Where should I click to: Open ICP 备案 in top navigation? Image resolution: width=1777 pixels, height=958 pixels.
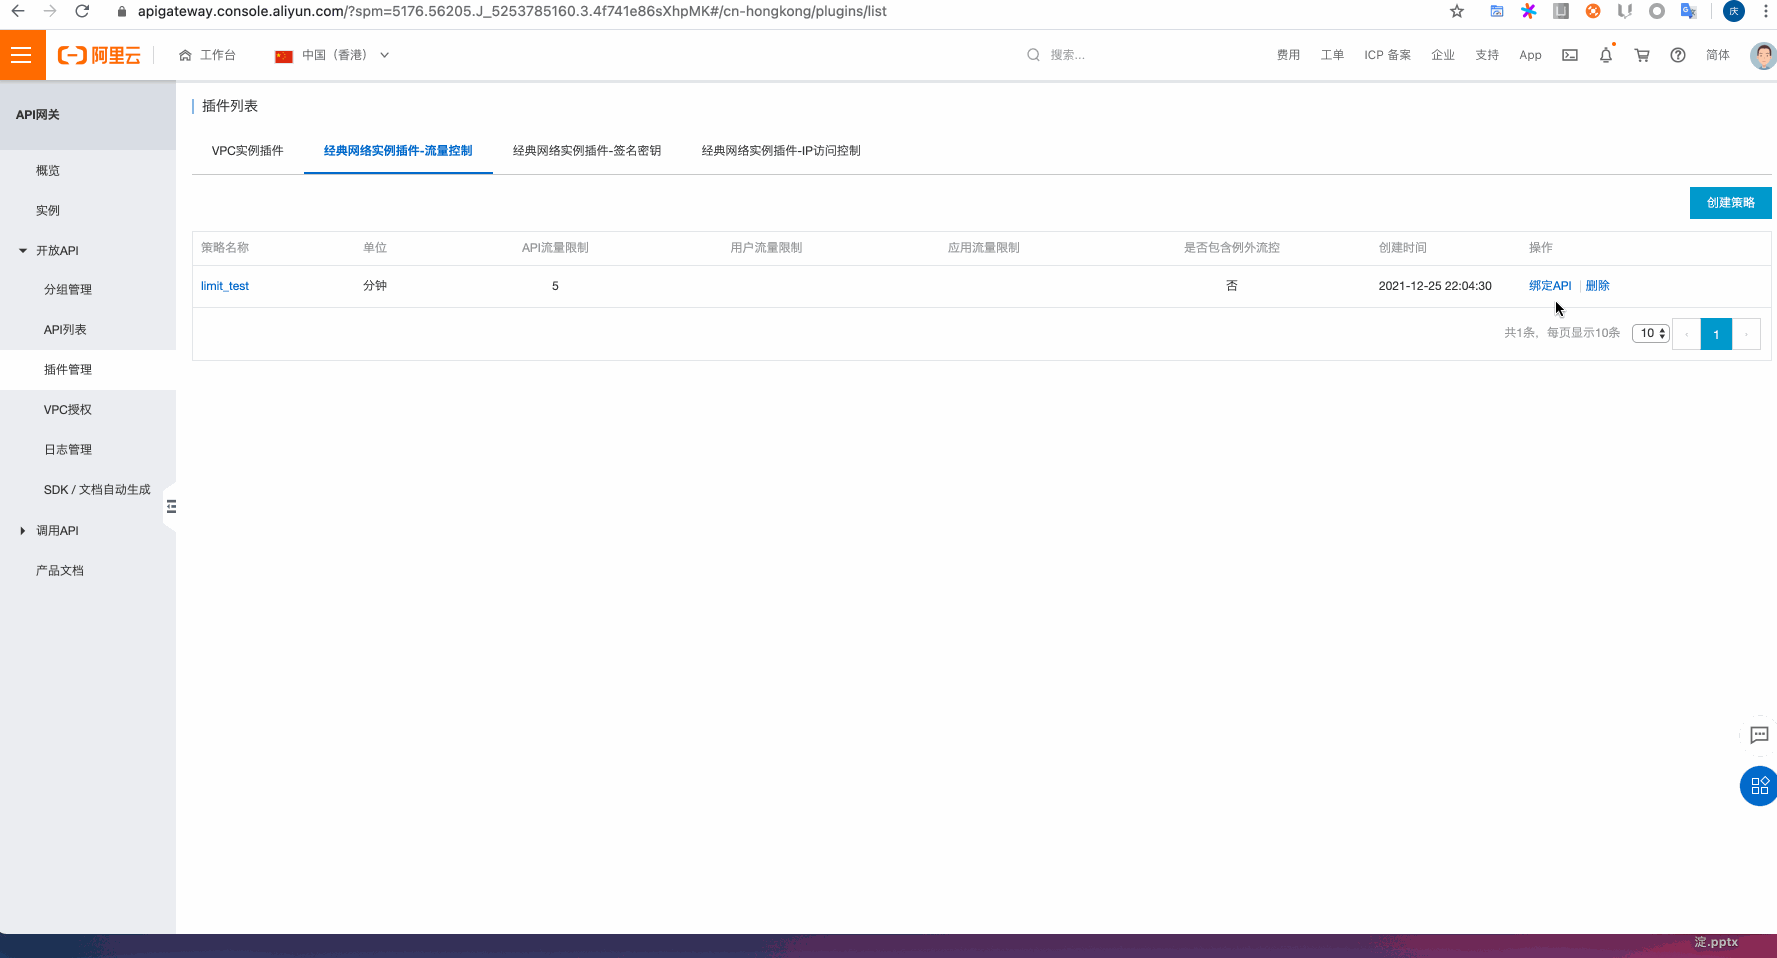(1387, 55)
